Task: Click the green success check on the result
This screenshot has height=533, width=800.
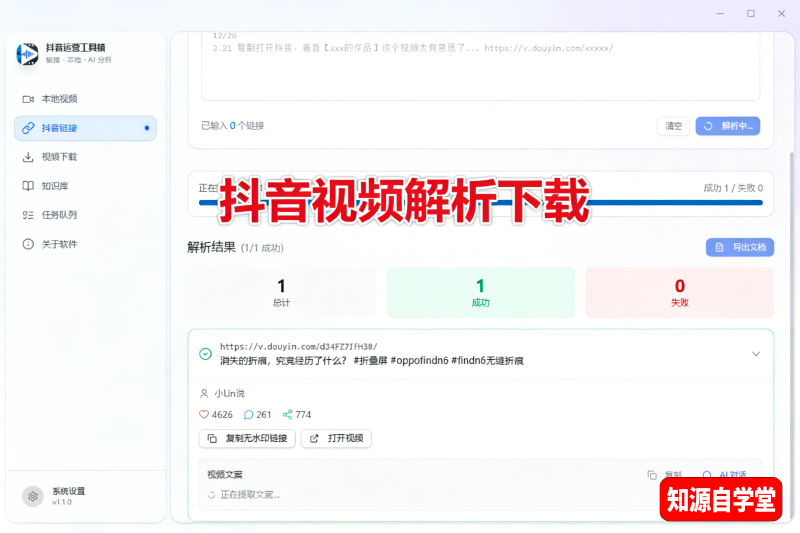Action: [206, 353]
